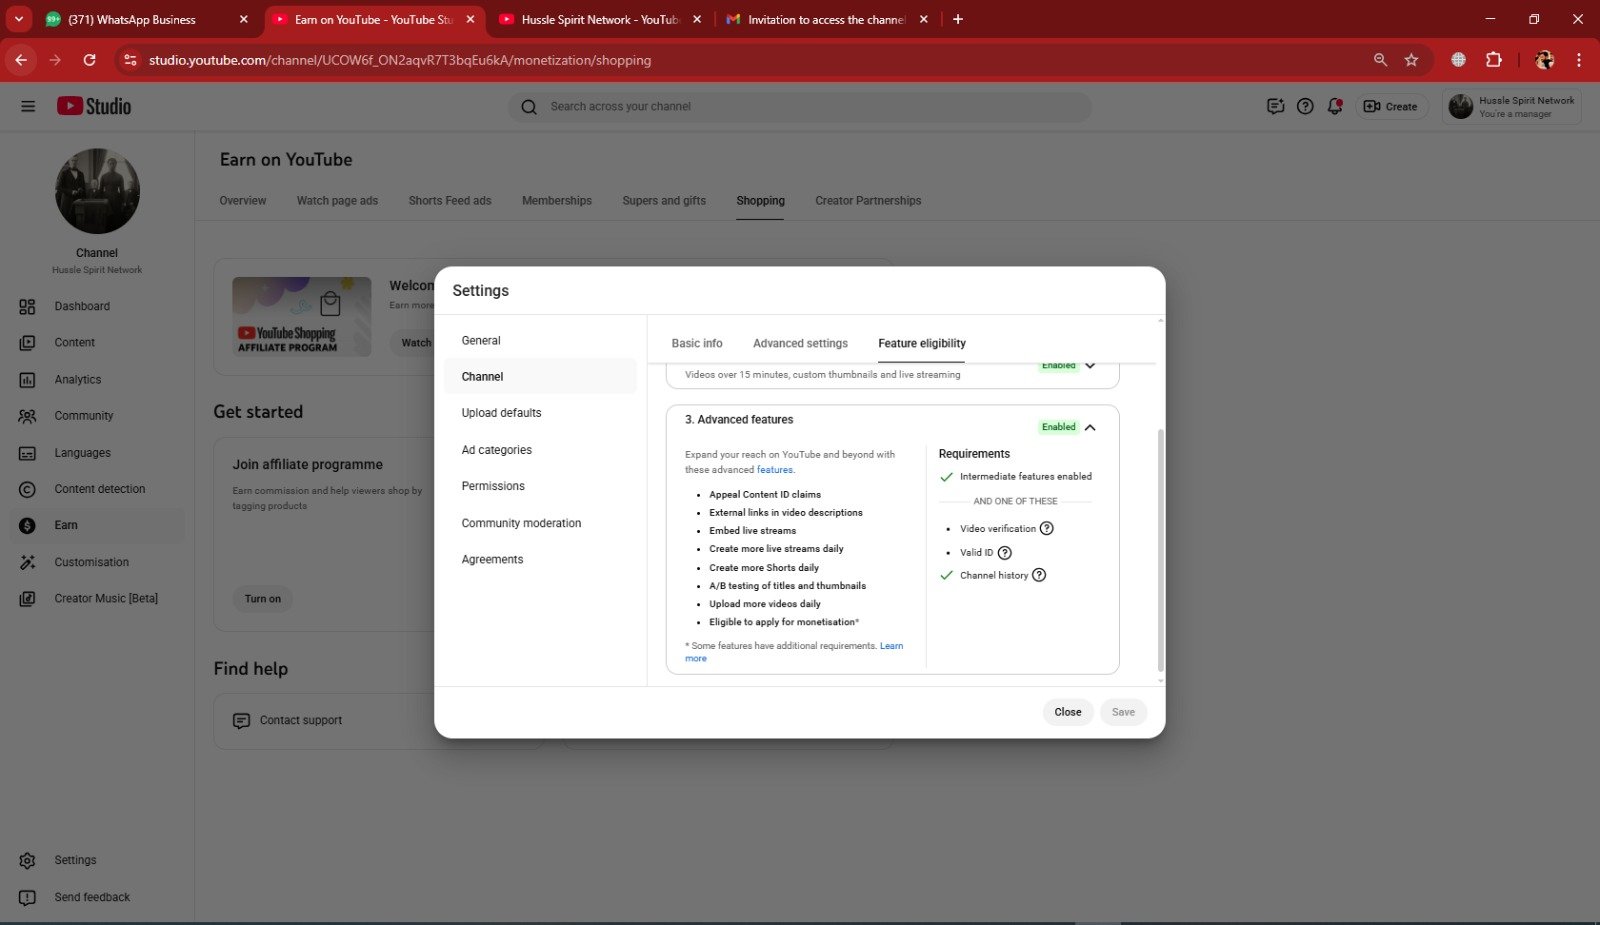Select Permissions in settings sidebar
Screen dimensions: 1600x925
pyautogui.click(x=493, y=486)
